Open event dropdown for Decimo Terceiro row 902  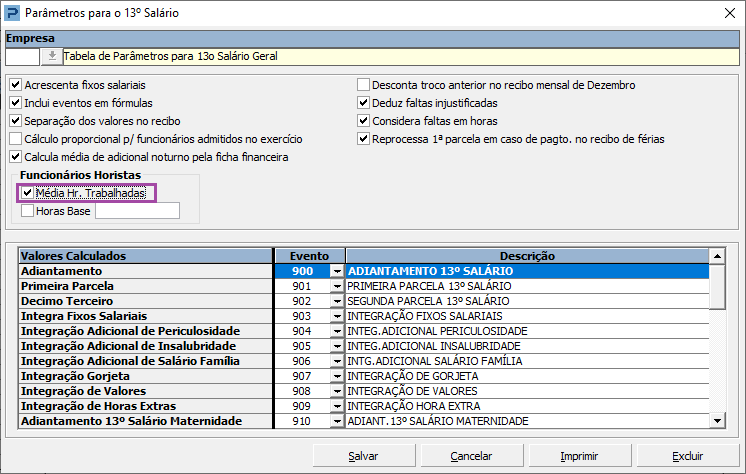click(x=337, y=301)
